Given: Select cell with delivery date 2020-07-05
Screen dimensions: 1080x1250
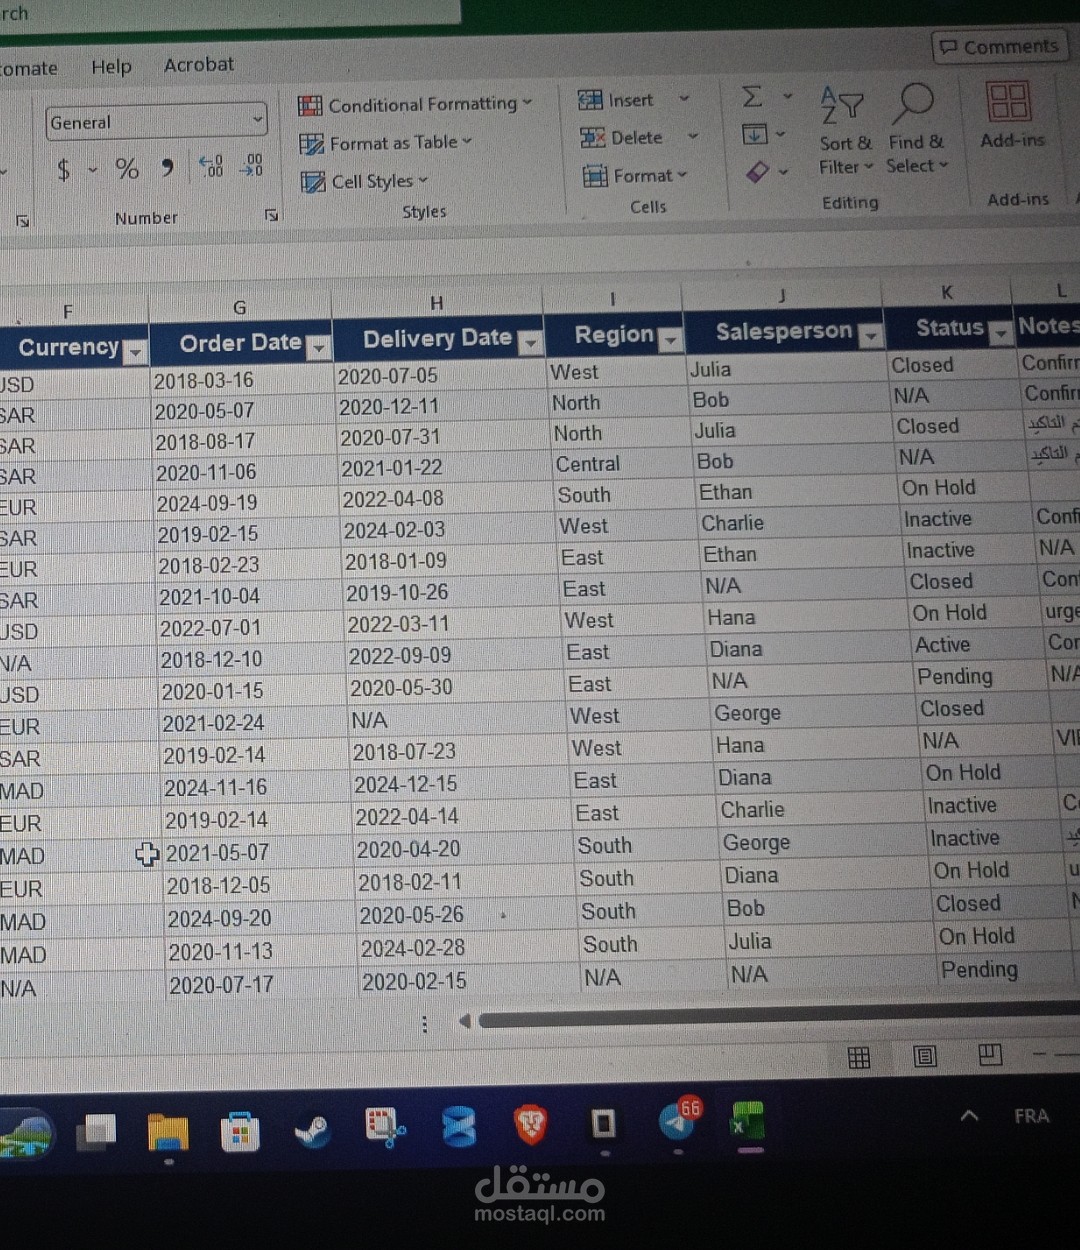Looking at the screenshot, I should (x=439, y=376).
